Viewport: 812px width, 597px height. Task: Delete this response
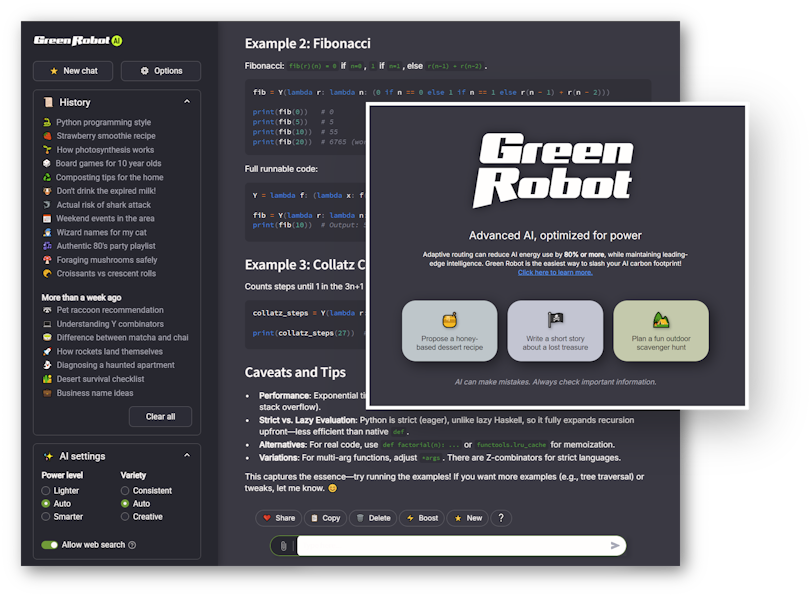coord(373,518)
